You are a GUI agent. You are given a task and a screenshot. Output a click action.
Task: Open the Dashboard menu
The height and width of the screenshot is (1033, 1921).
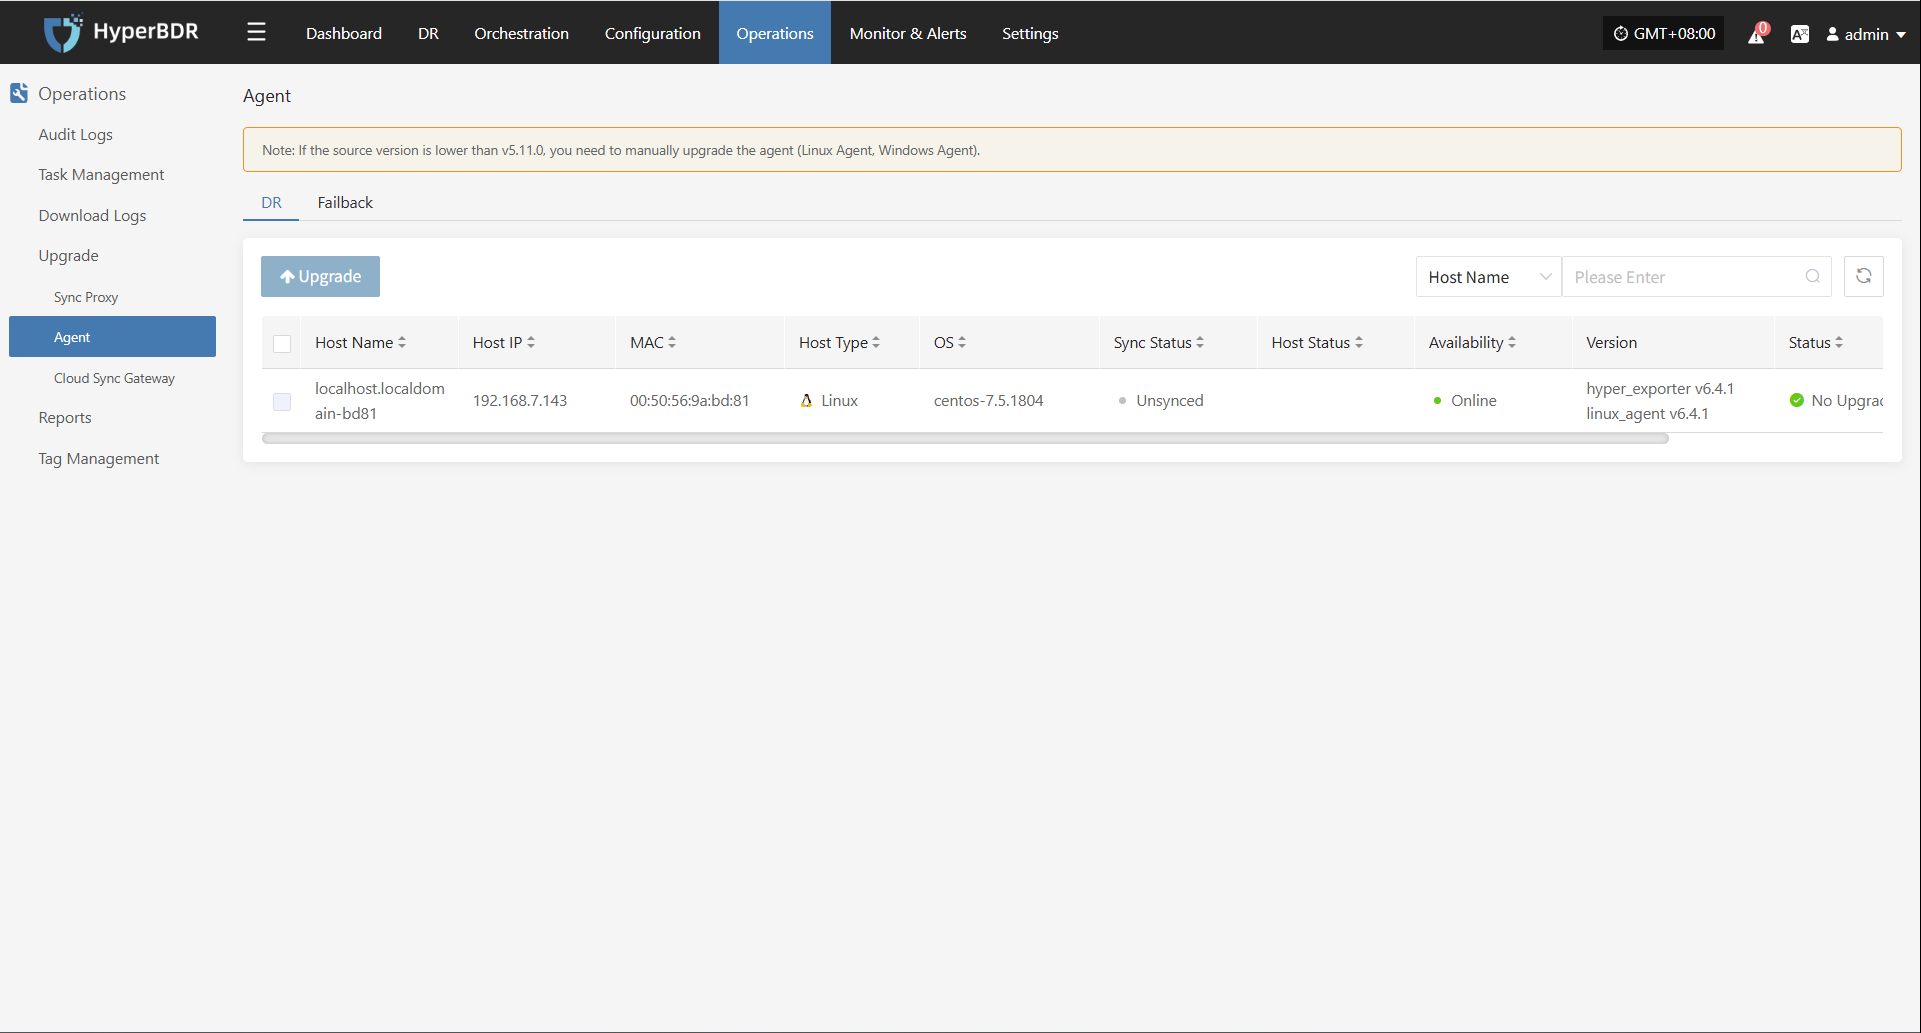click(344, 33)
